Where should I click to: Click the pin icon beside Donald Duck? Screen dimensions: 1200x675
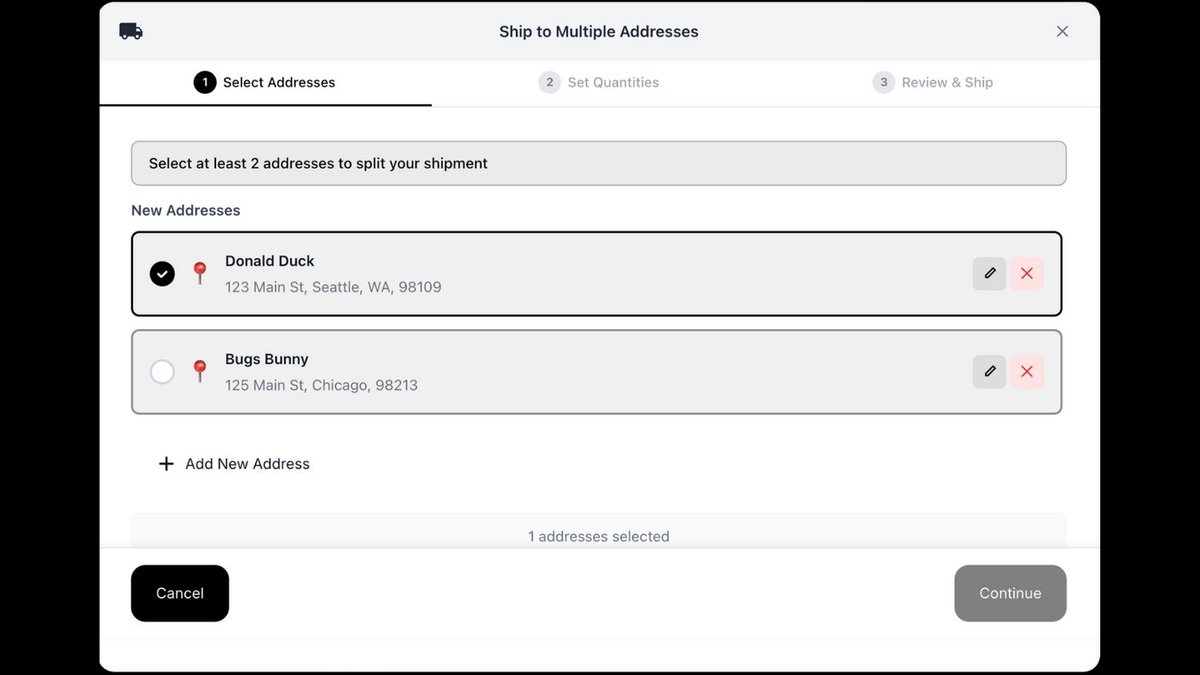[200, 273]
